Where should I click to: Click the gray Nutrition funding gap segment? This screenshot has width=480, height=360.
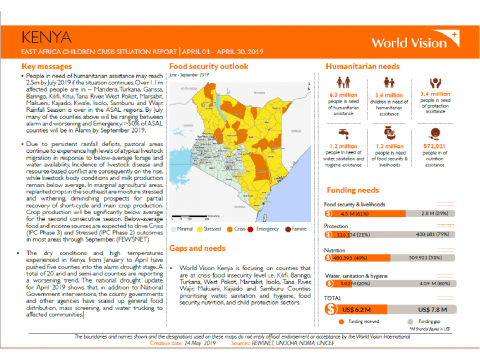click(423, 258)
